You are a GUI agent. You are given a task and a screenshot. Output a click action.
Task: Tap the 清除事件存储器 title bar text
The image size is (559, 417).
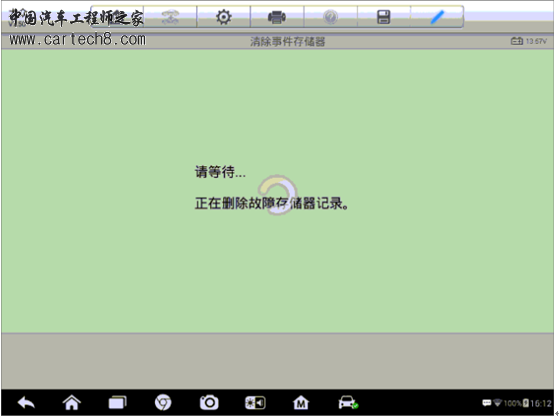(287, 42)
